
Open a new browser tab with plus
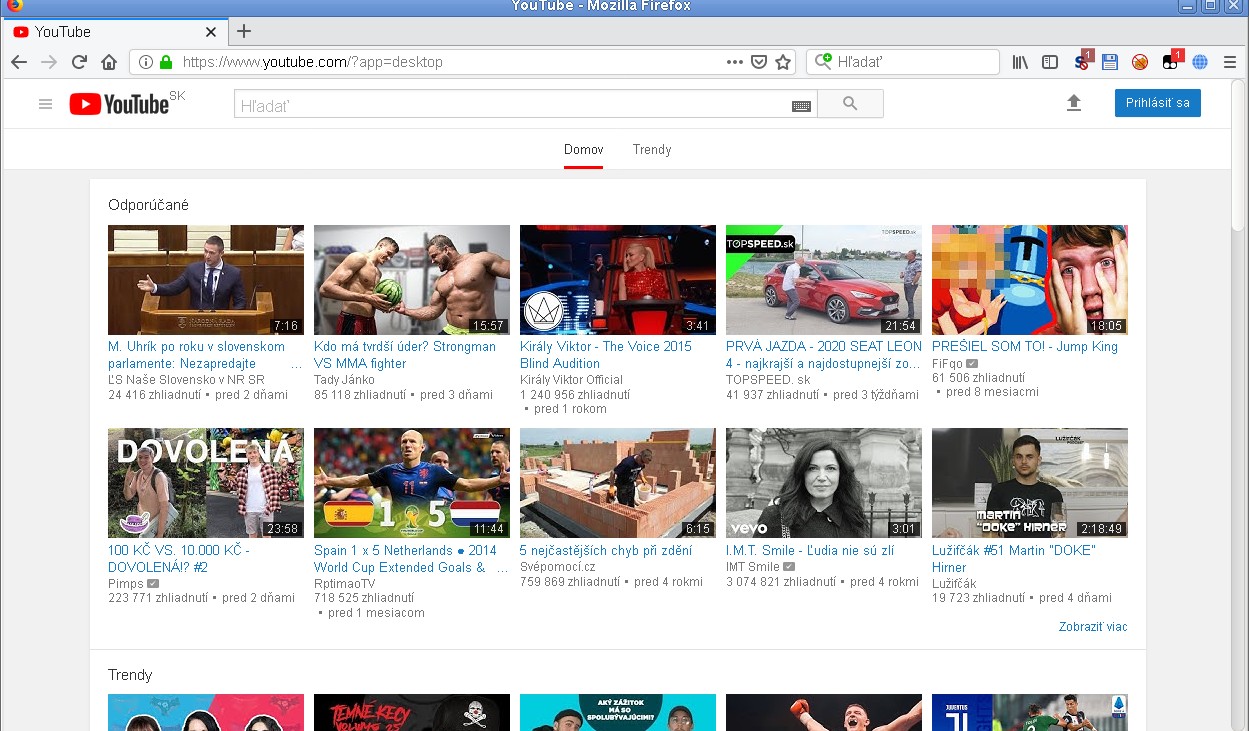tap(244, 31)
